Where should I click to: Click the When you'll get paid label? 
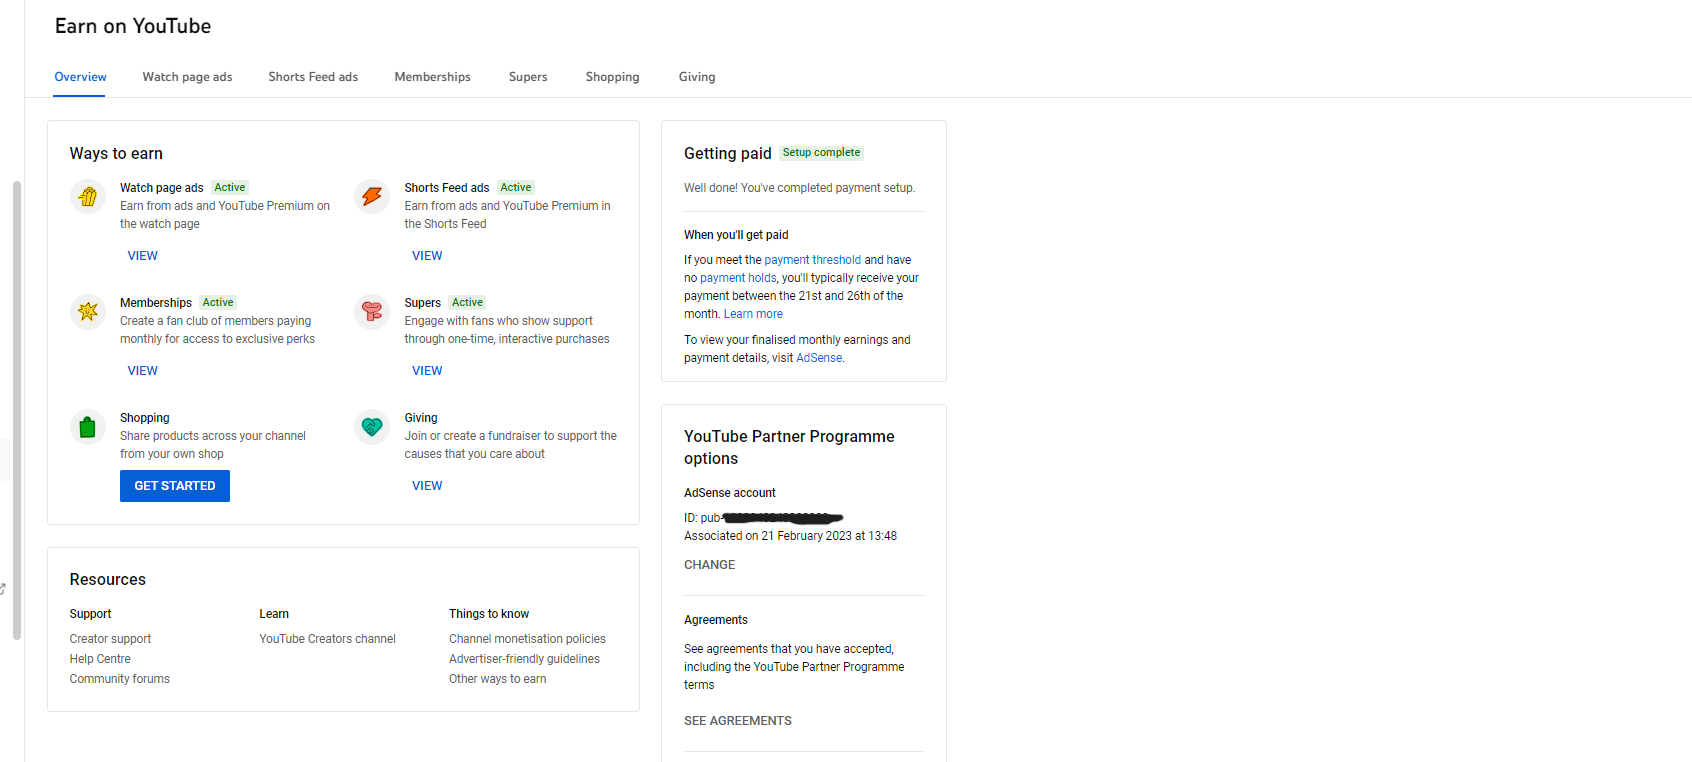[736, 235]
